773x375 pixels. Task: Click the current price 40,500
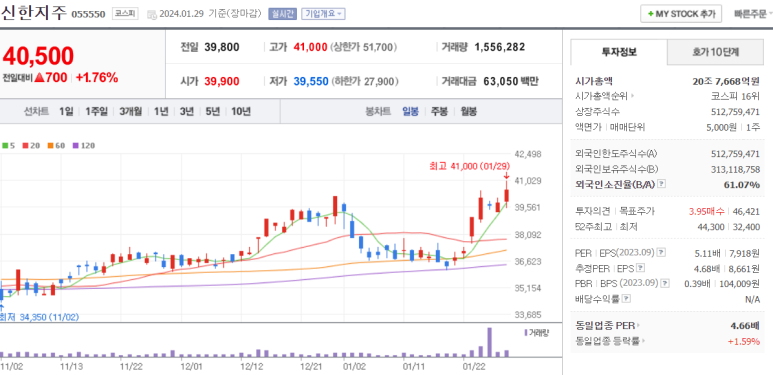tap(38, 56)
